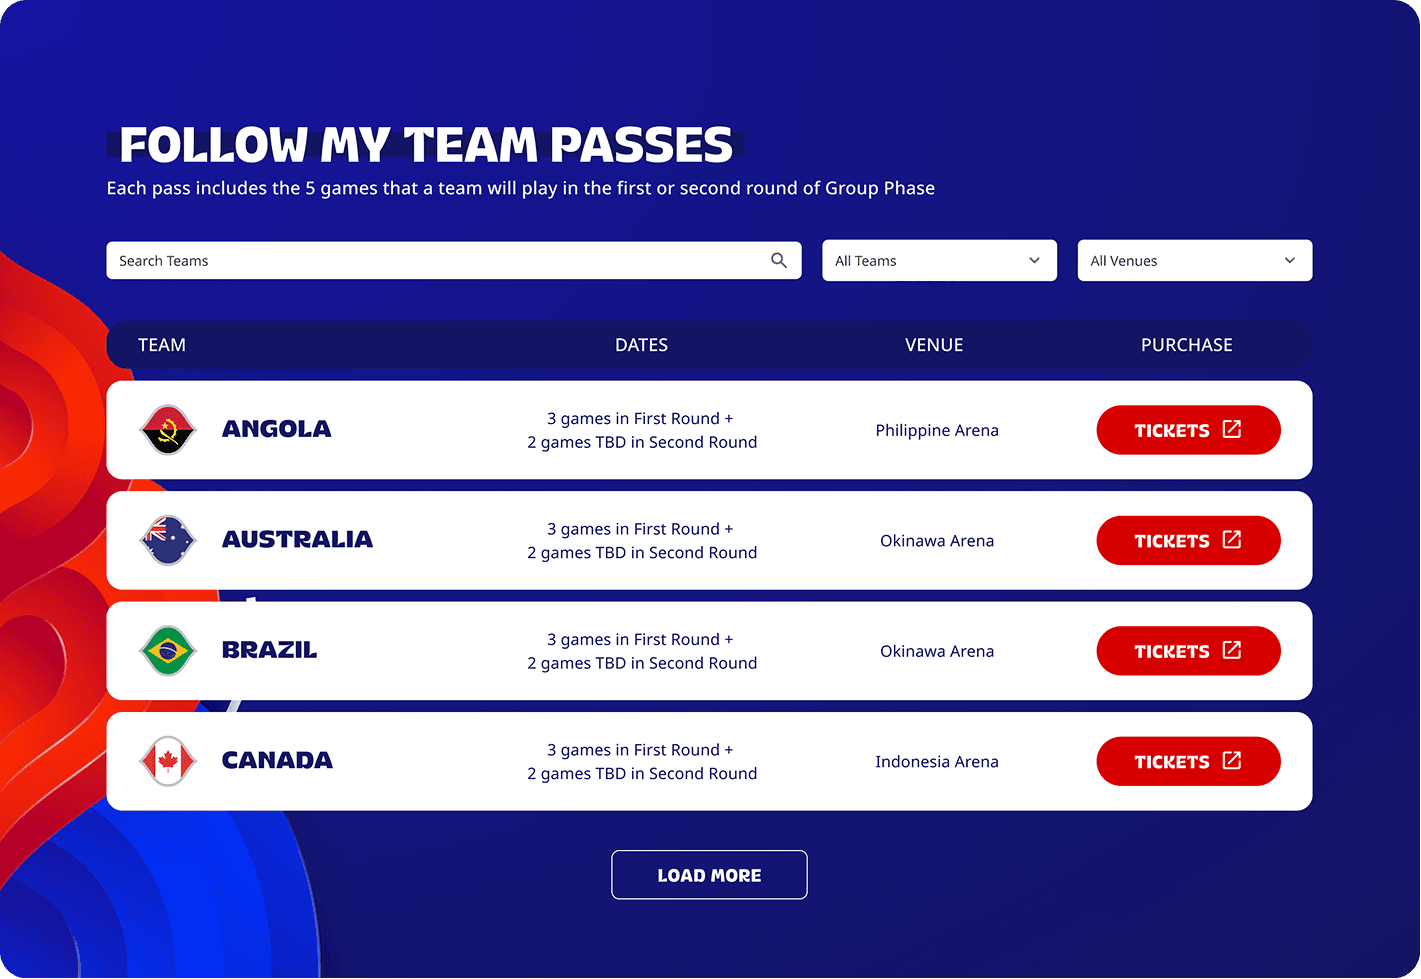Click inside the Search Teams field
The width and height of the screenshot is (1421, 979).
[x=400, y=260]
